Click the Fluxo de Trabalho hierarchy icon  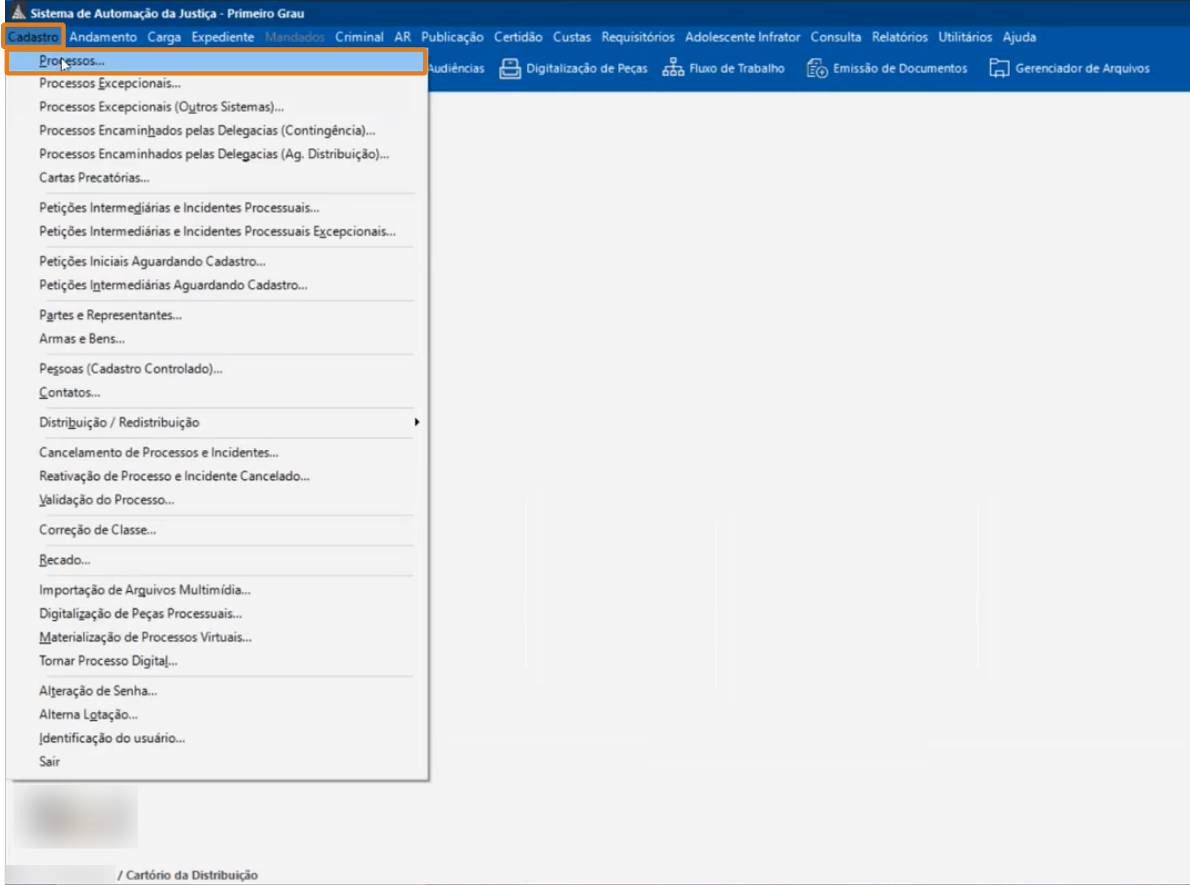coord(672,68)
